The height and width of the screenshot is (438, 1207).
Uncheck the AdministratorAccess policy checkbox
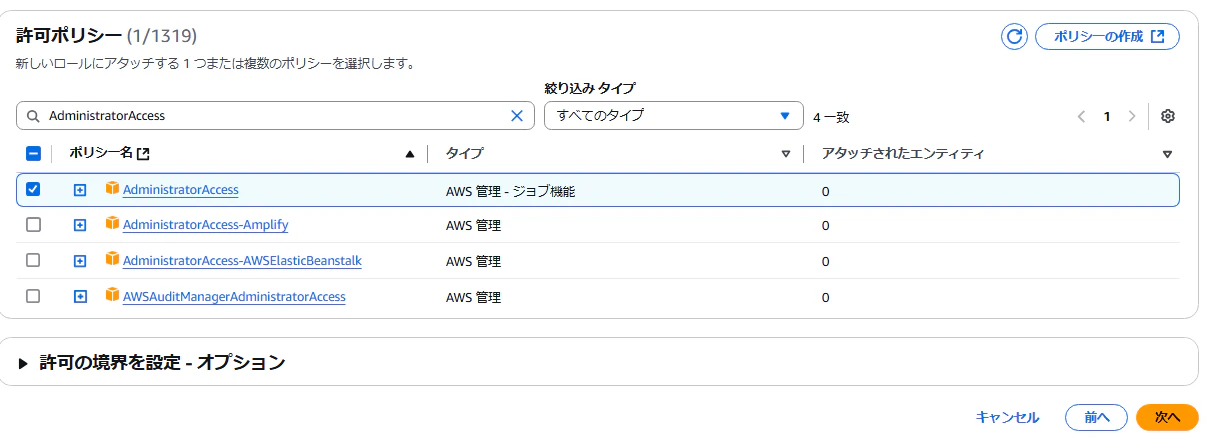coord(33,189)
